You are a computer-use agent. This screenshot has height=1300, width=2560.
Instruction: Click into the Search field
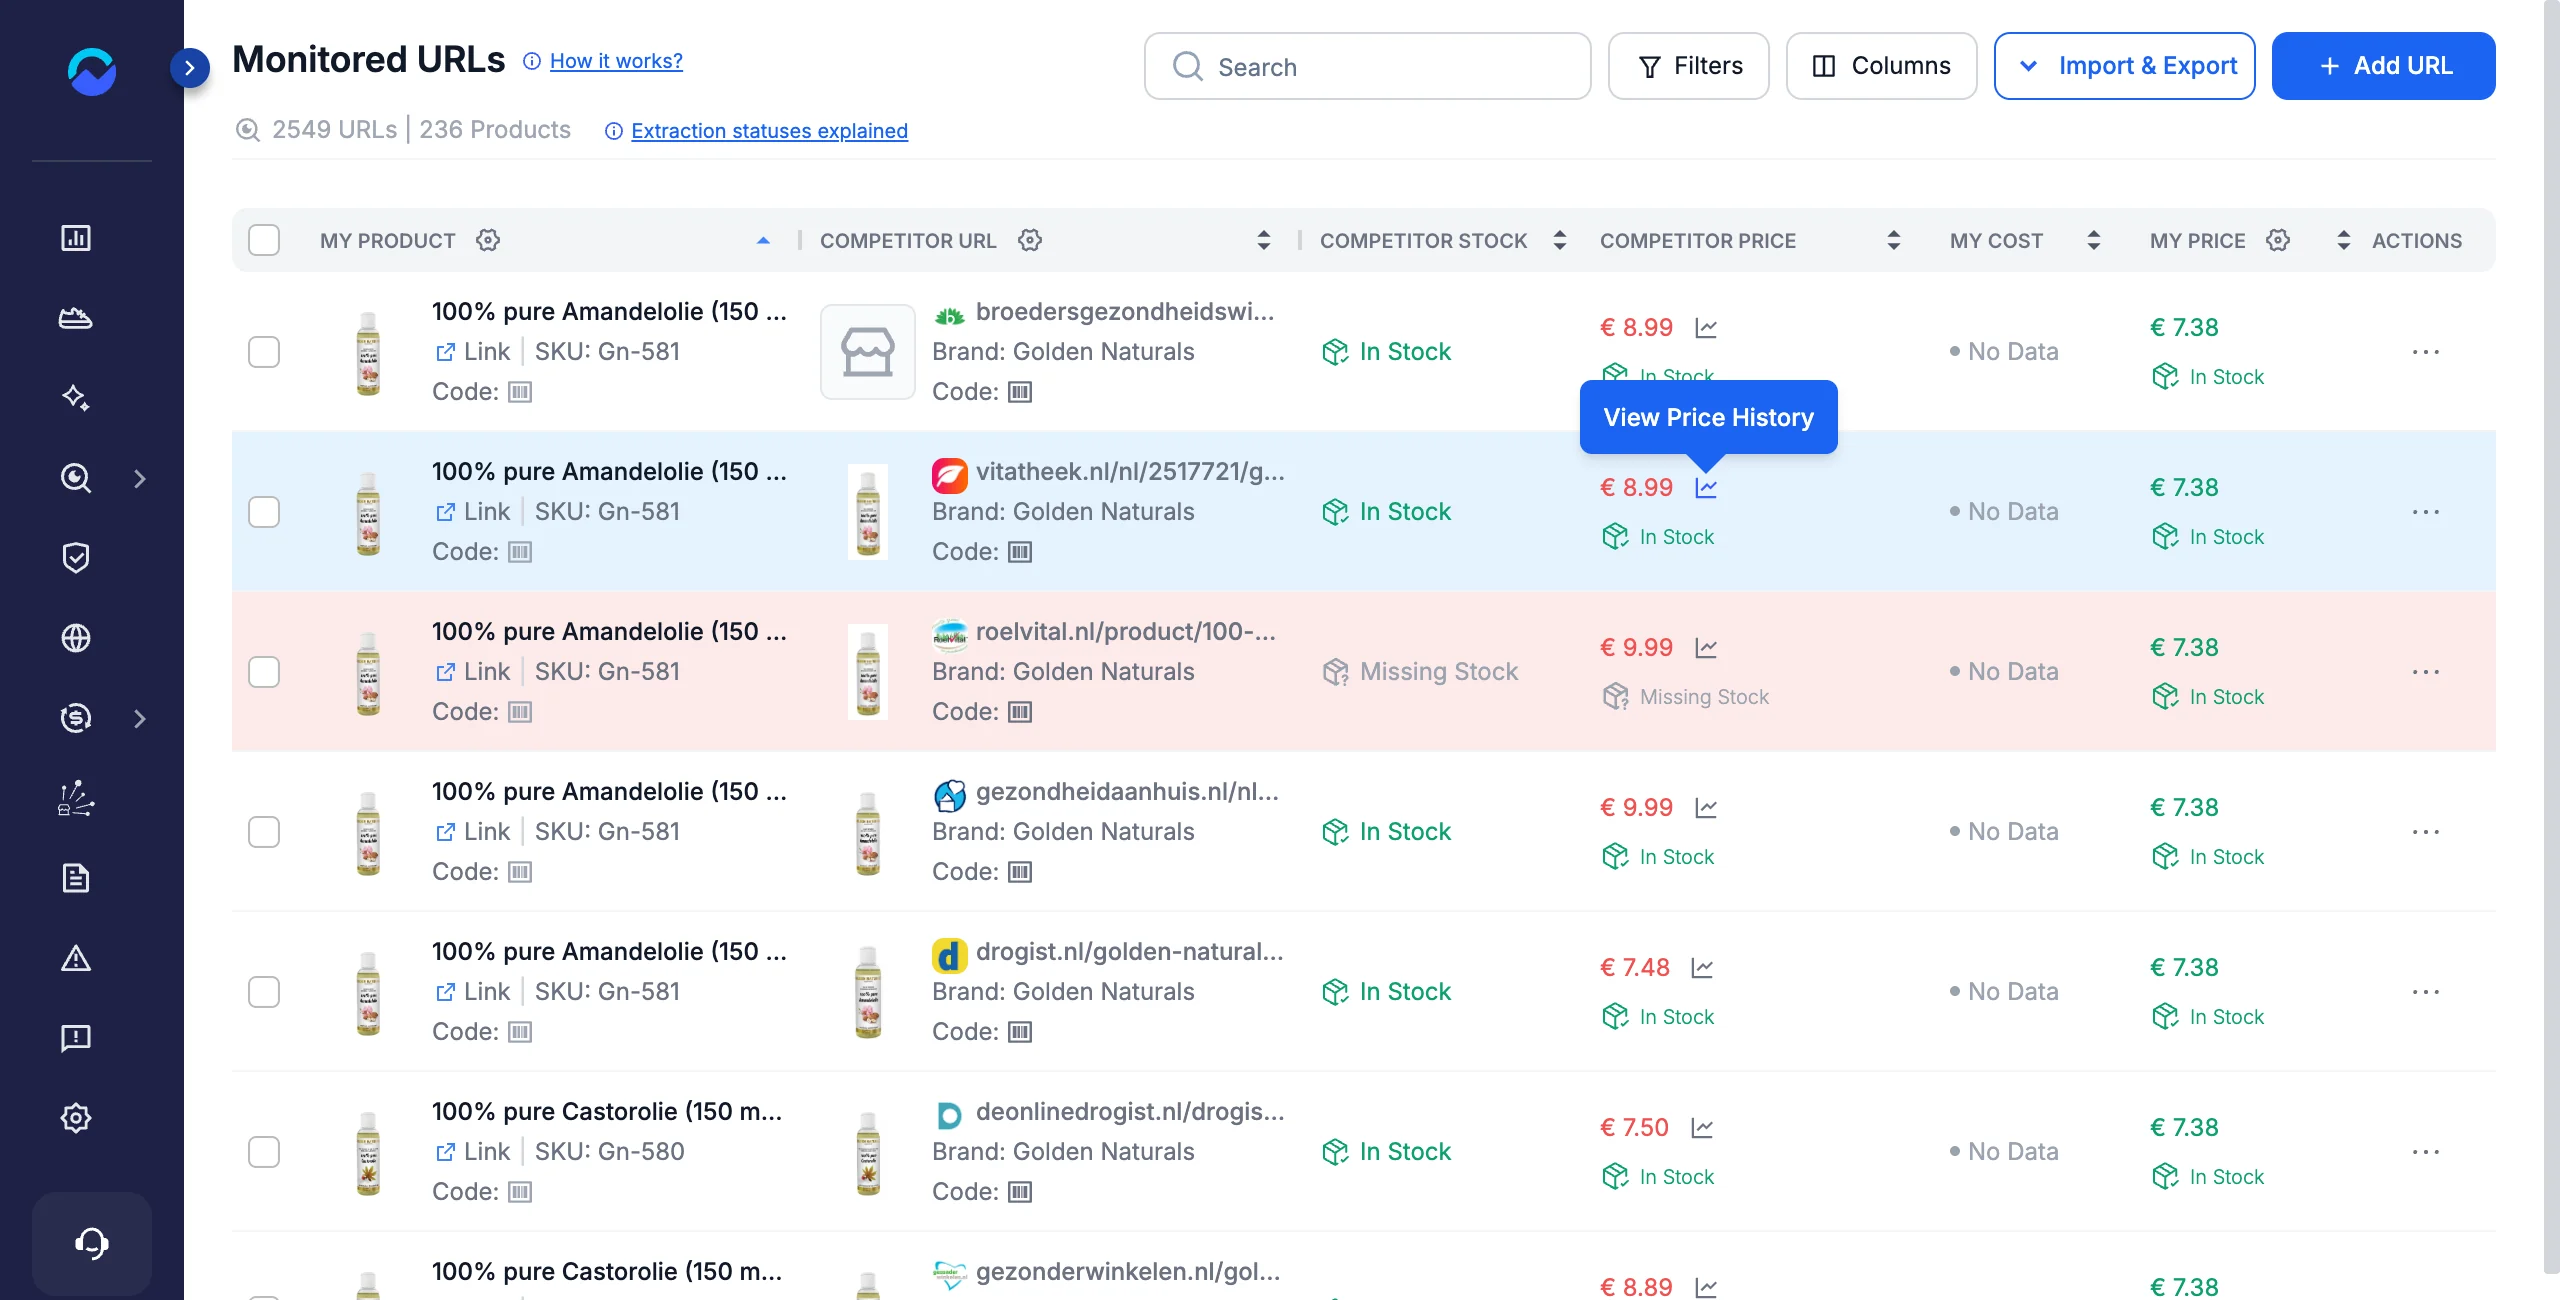1368,66
